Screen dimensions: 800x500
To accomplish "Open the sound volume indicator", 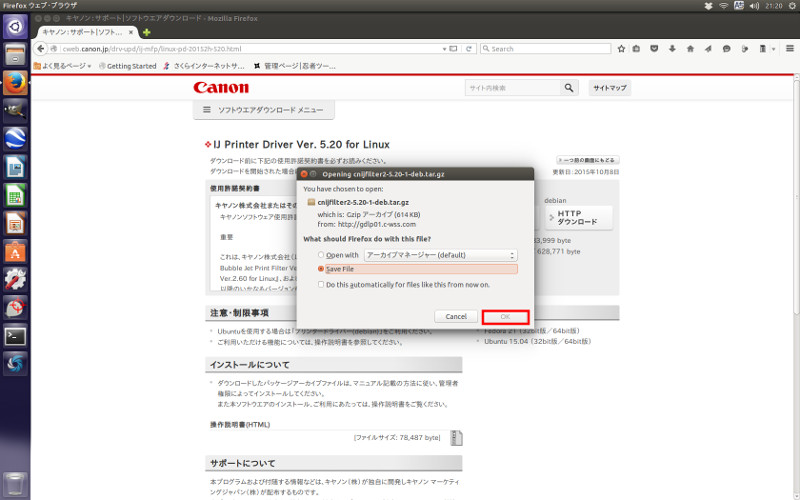I will [755, 6].
